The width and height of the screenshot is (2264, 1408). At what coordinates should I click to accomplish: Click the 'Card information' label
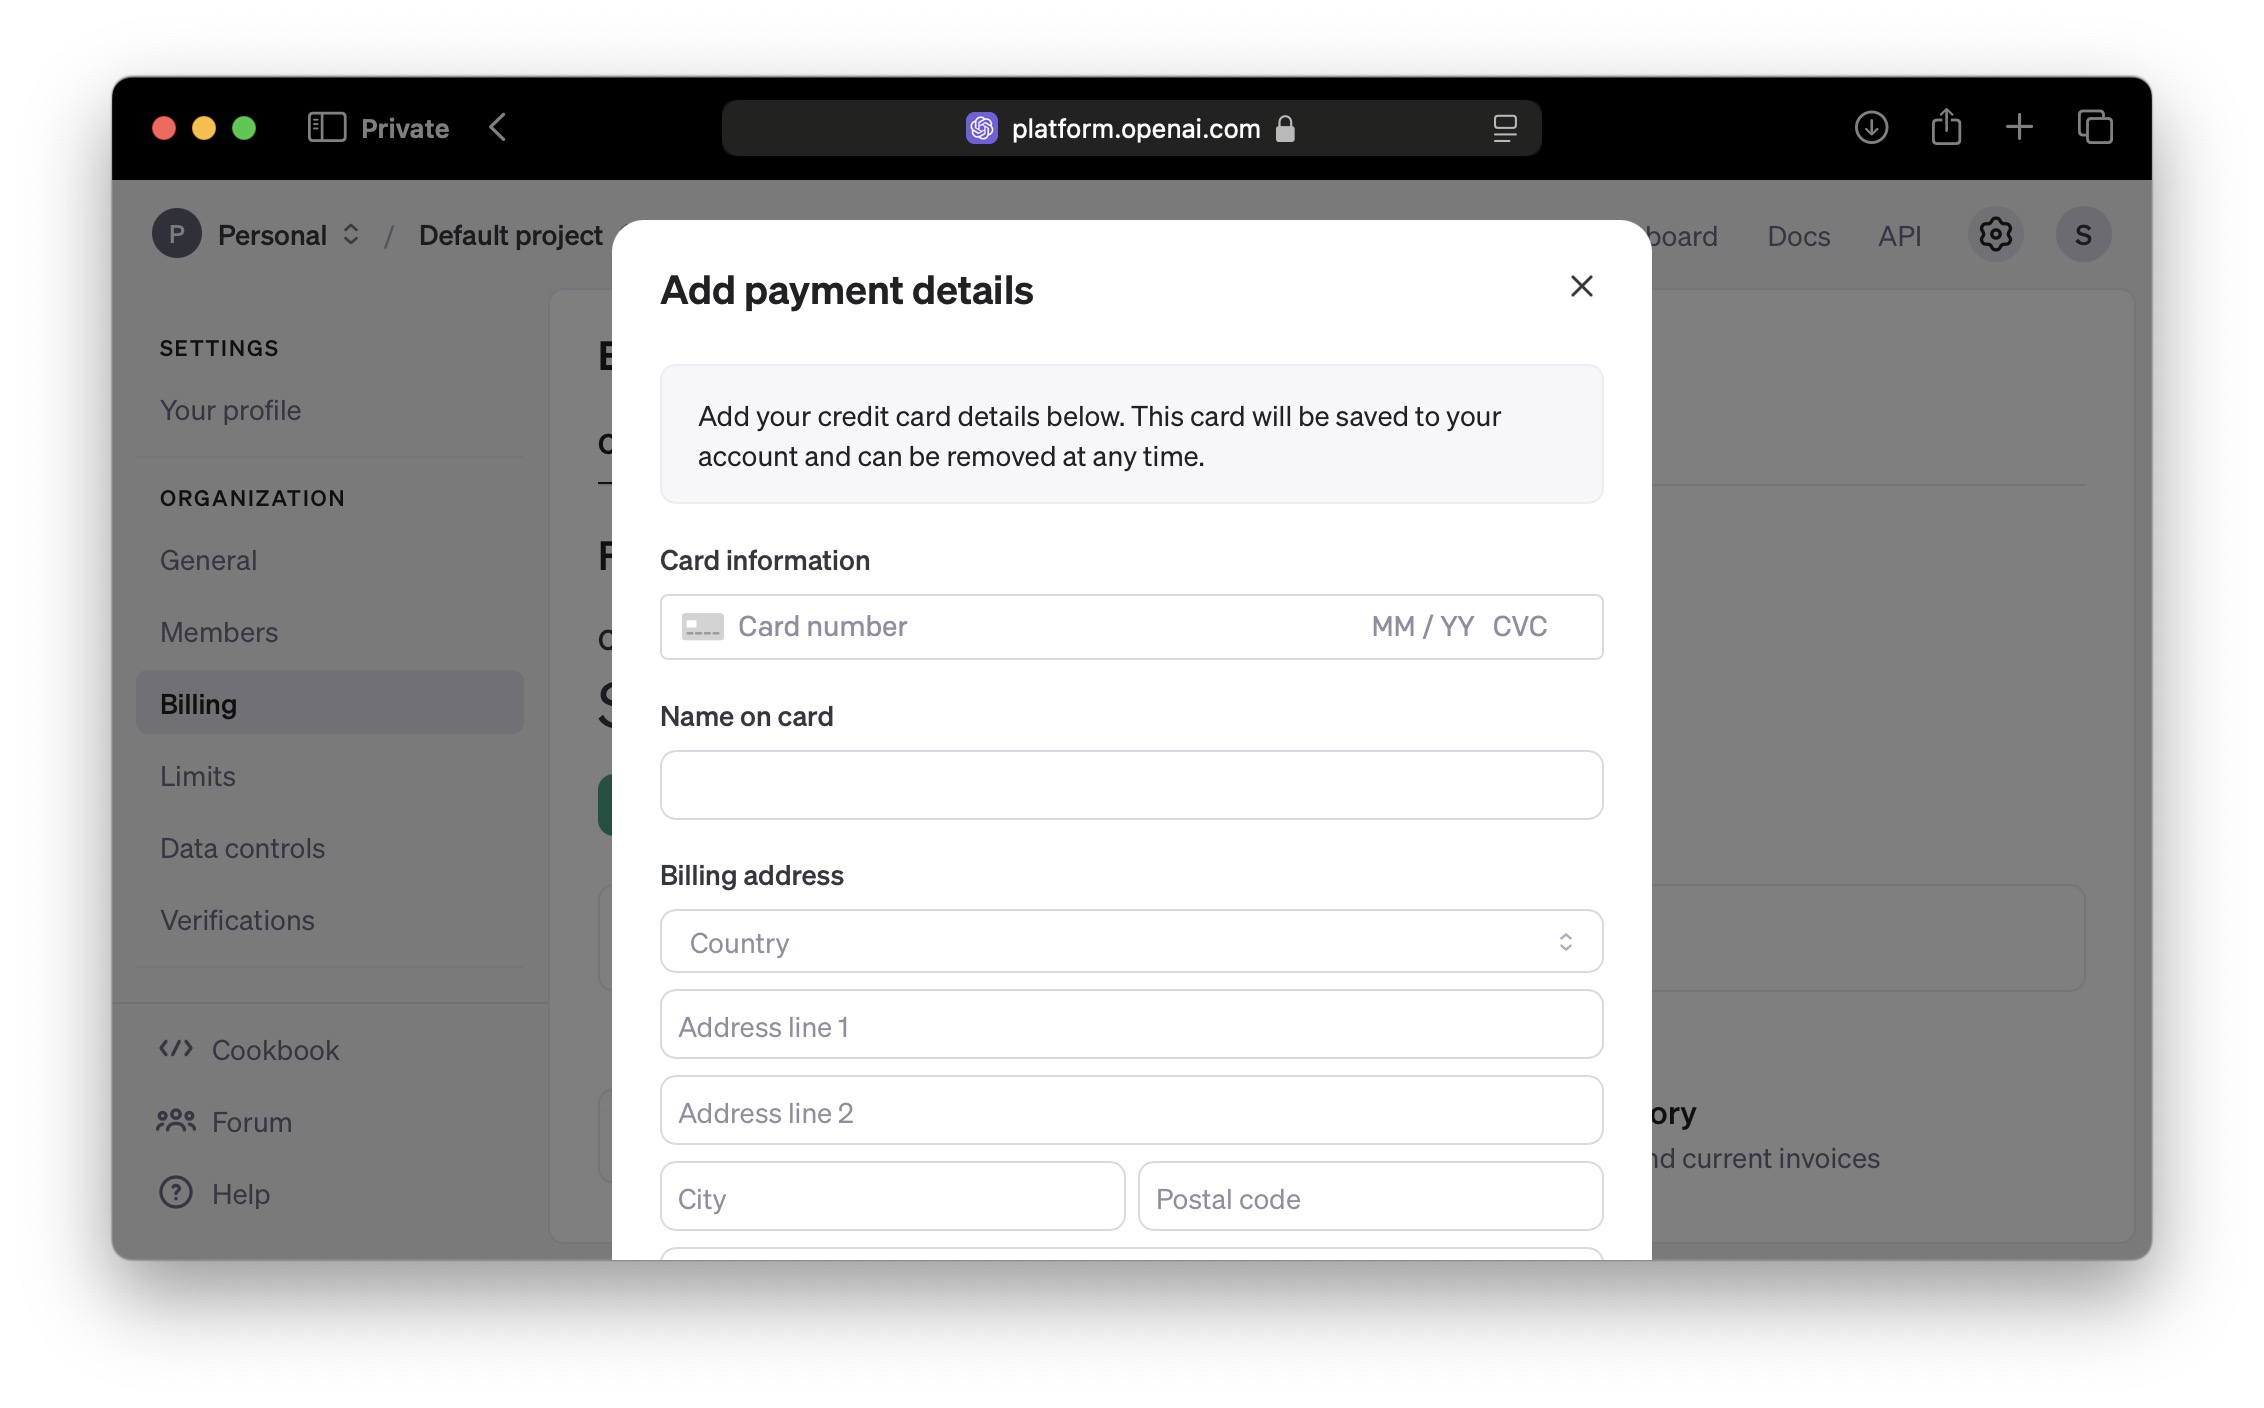point(765,560)
